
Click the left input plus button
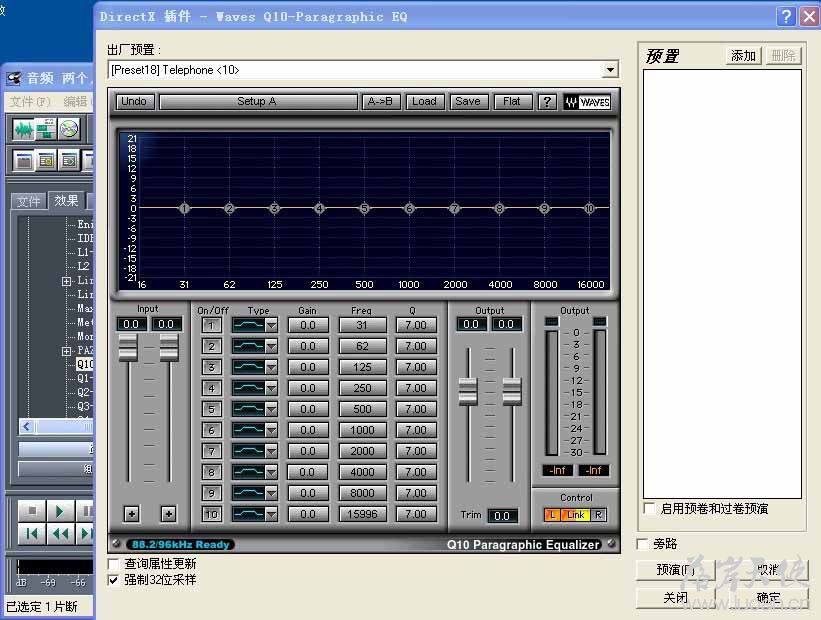click(131, 514)
